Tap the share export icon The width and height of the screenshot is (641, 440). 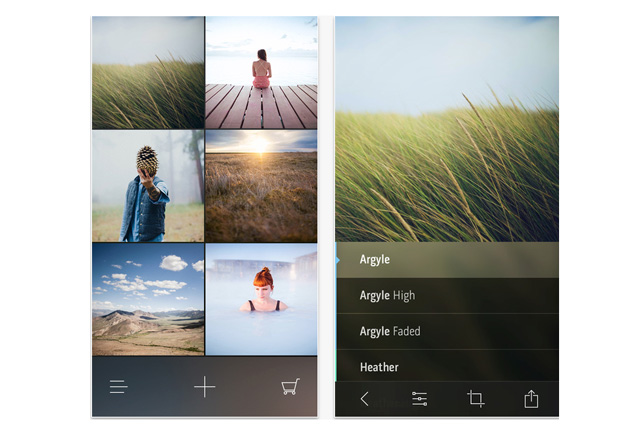(531, 399)
